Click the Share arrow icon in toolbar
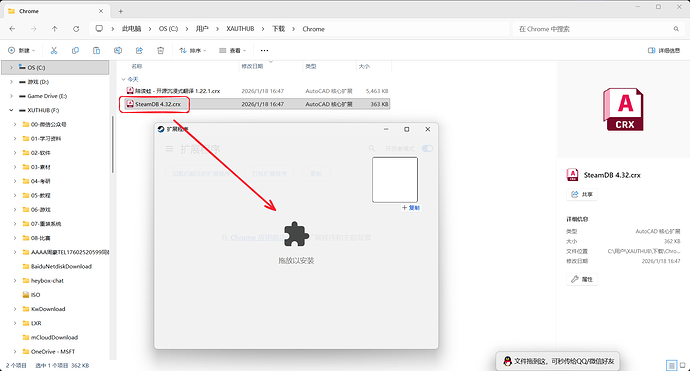The height and width of the screenshot is (371, 690). pos(139,51)
